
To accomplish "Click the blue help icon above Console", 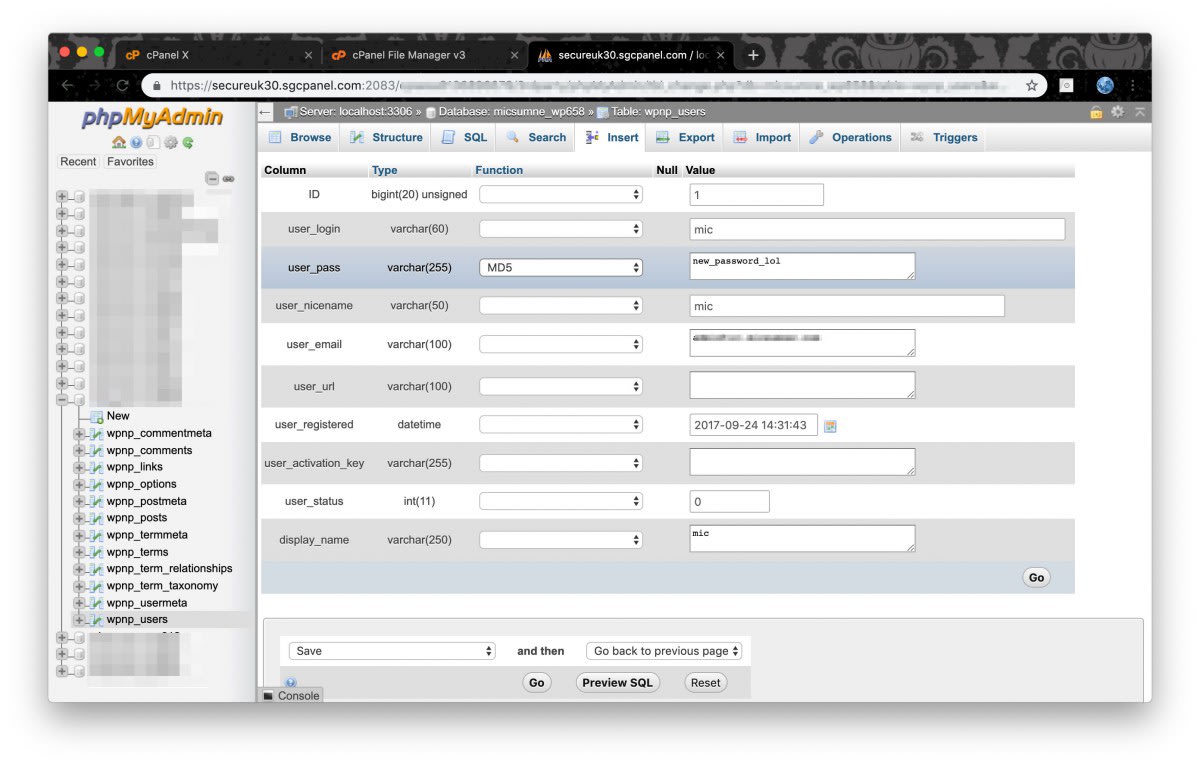I will click(x=291, y=683).
